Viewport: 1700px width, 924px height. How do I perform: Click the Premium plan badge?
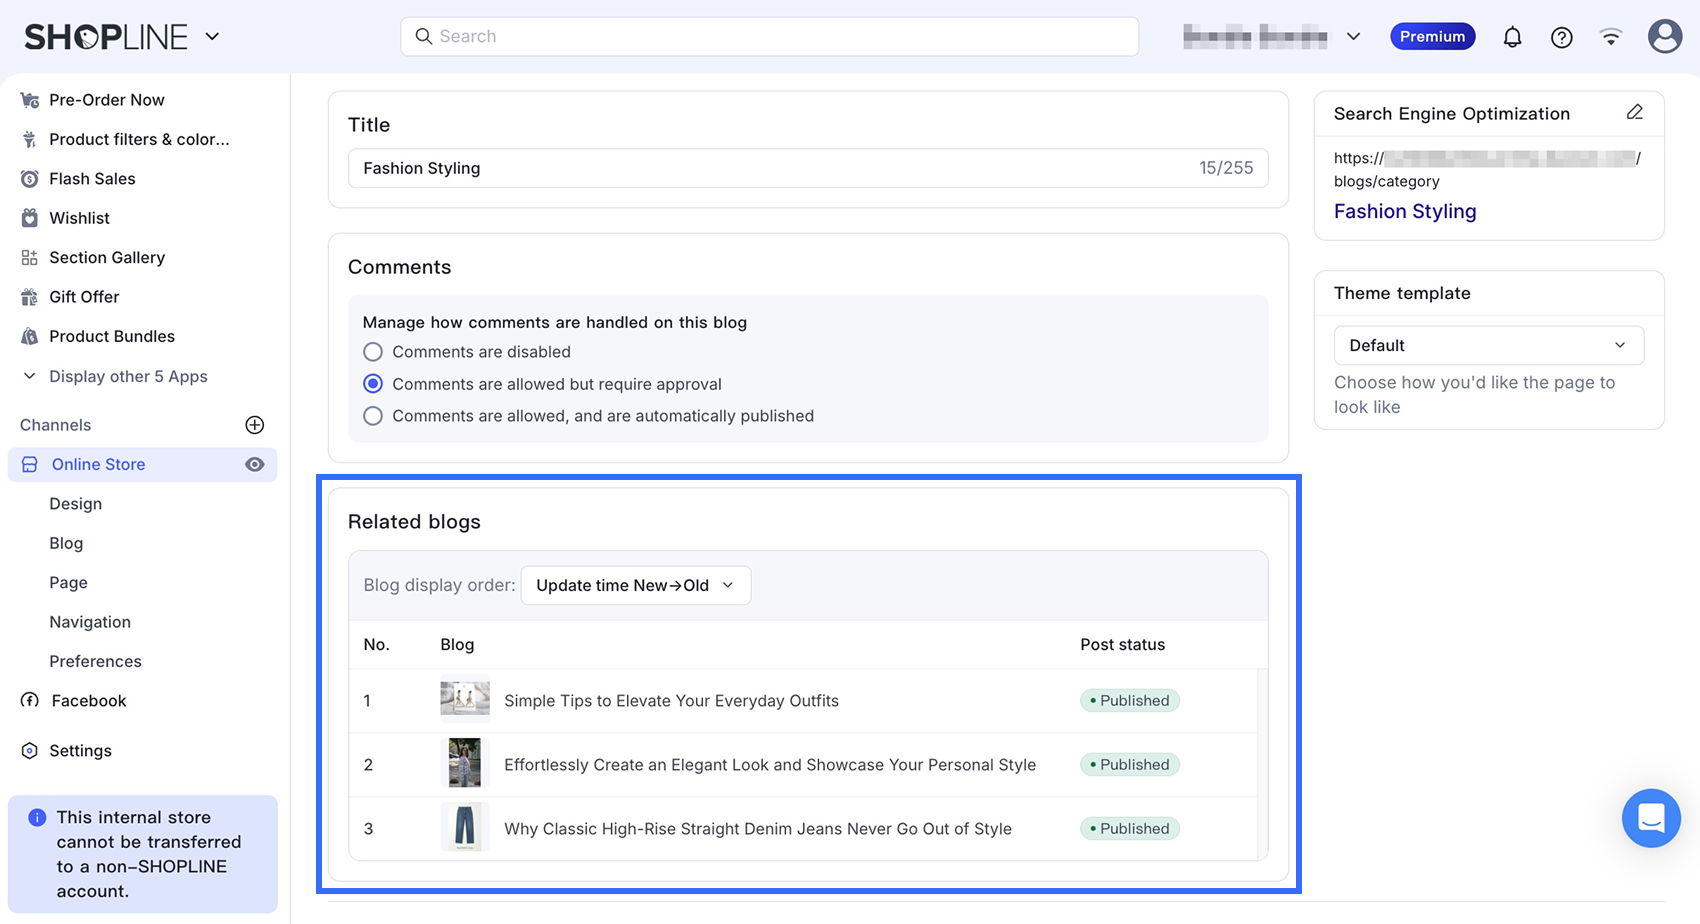point(1432,36)
